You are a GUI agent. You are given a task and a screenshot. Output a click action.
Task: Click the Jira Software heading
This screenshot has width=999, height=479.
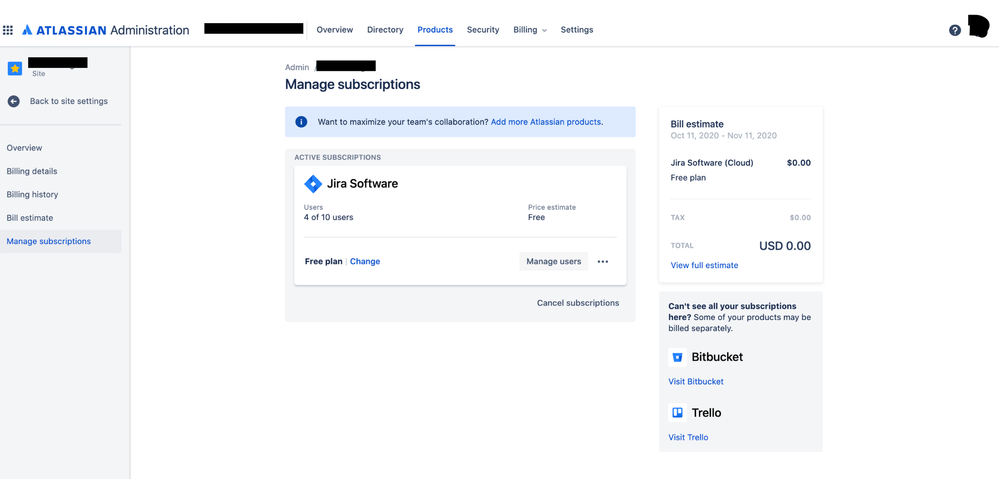pos(363,184)
